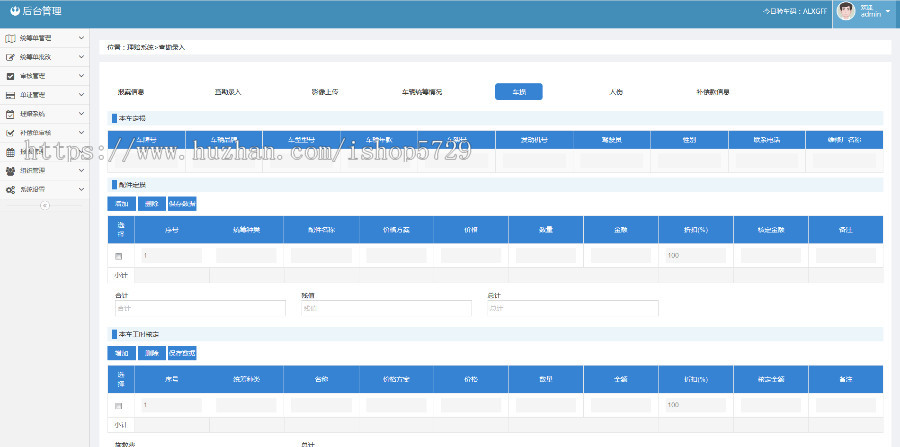Open the calendar grid icon sidebar menu

10,152
